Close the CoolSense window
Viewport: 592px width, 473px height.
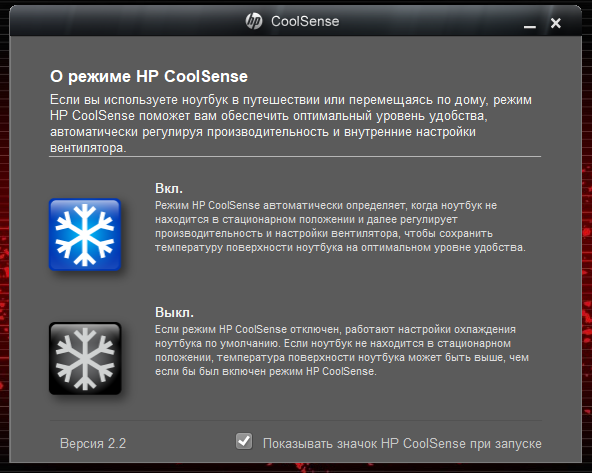point(556,23)
